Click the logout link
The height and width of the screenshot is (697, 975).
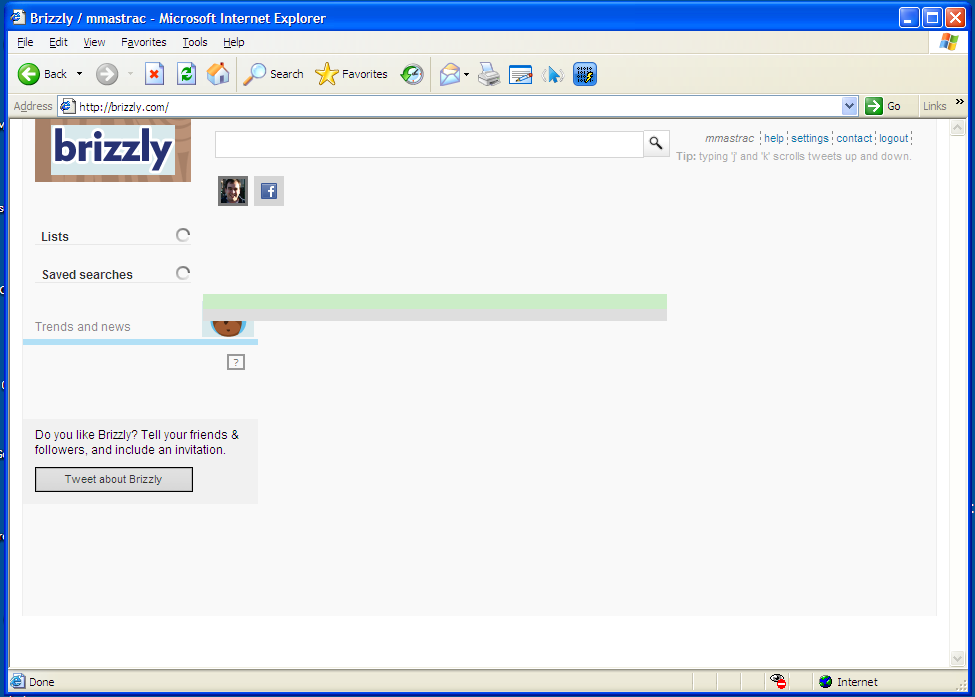894,138
